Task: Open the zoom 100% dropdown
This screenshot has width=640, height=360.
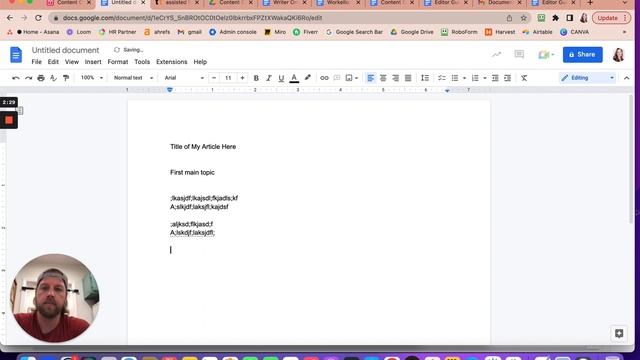Action: (91, 78)
